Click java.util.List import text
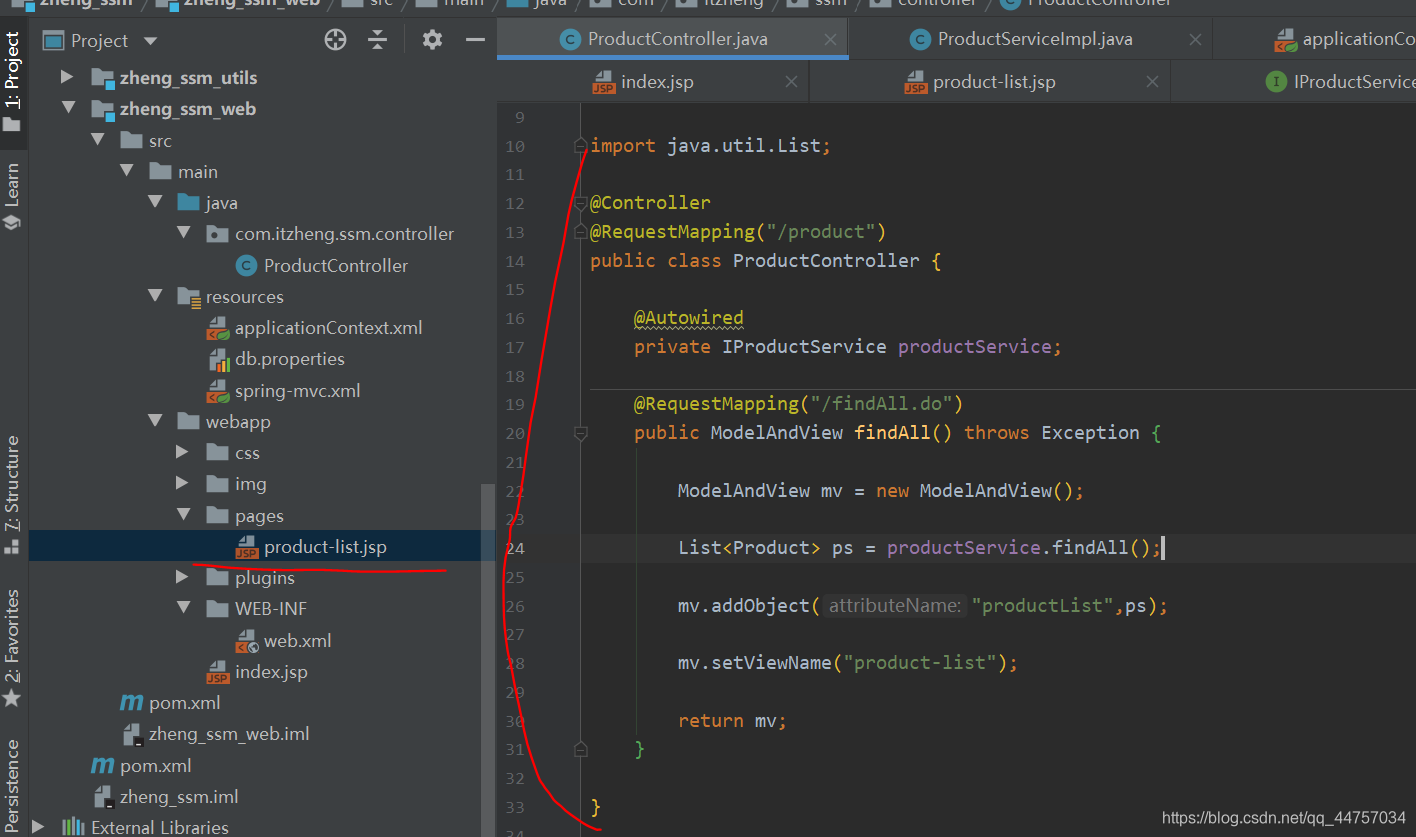 [744, 145]
